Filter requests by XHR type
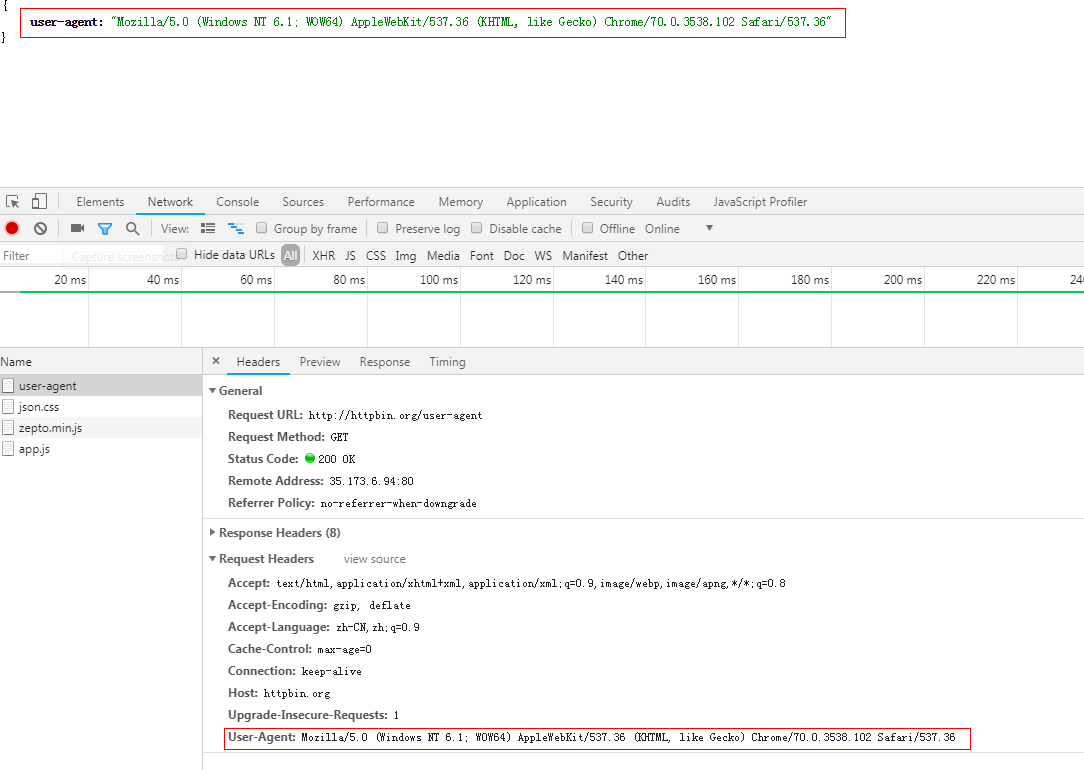Screen dimensions: 1084x770 (x=322, y=255)
